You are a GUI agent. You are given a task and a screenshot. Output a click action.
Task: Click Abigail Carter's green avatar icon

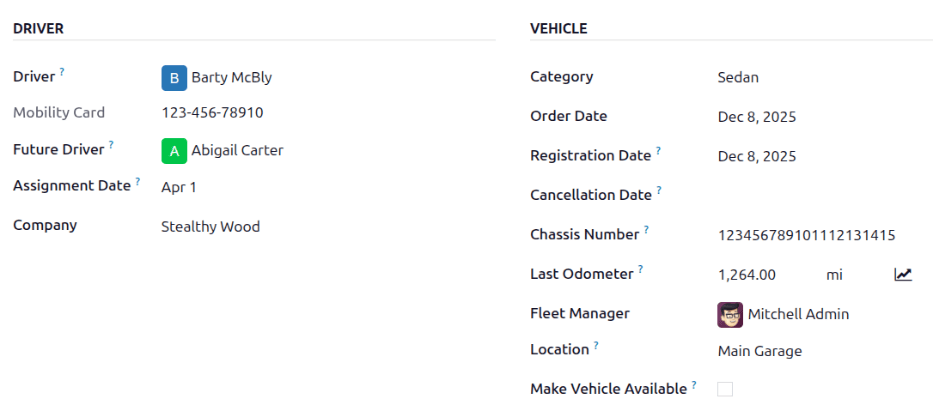(x=174, y=151)
